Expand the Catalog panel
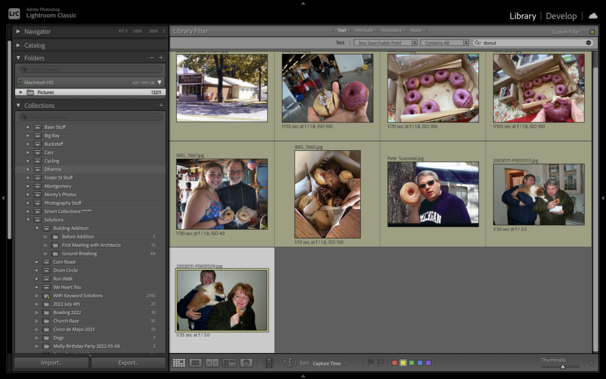Image resolution: width=606 pixels, height=379 pixels. tap(18, 45)
